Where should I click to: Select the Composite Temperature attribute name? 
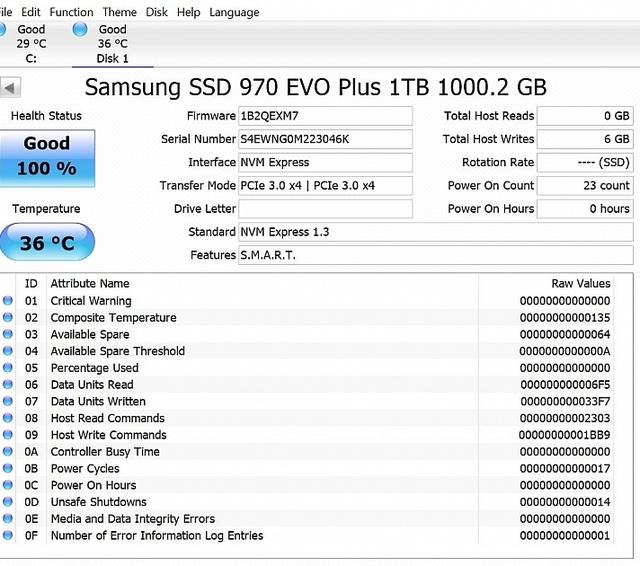tap(113, 318)
